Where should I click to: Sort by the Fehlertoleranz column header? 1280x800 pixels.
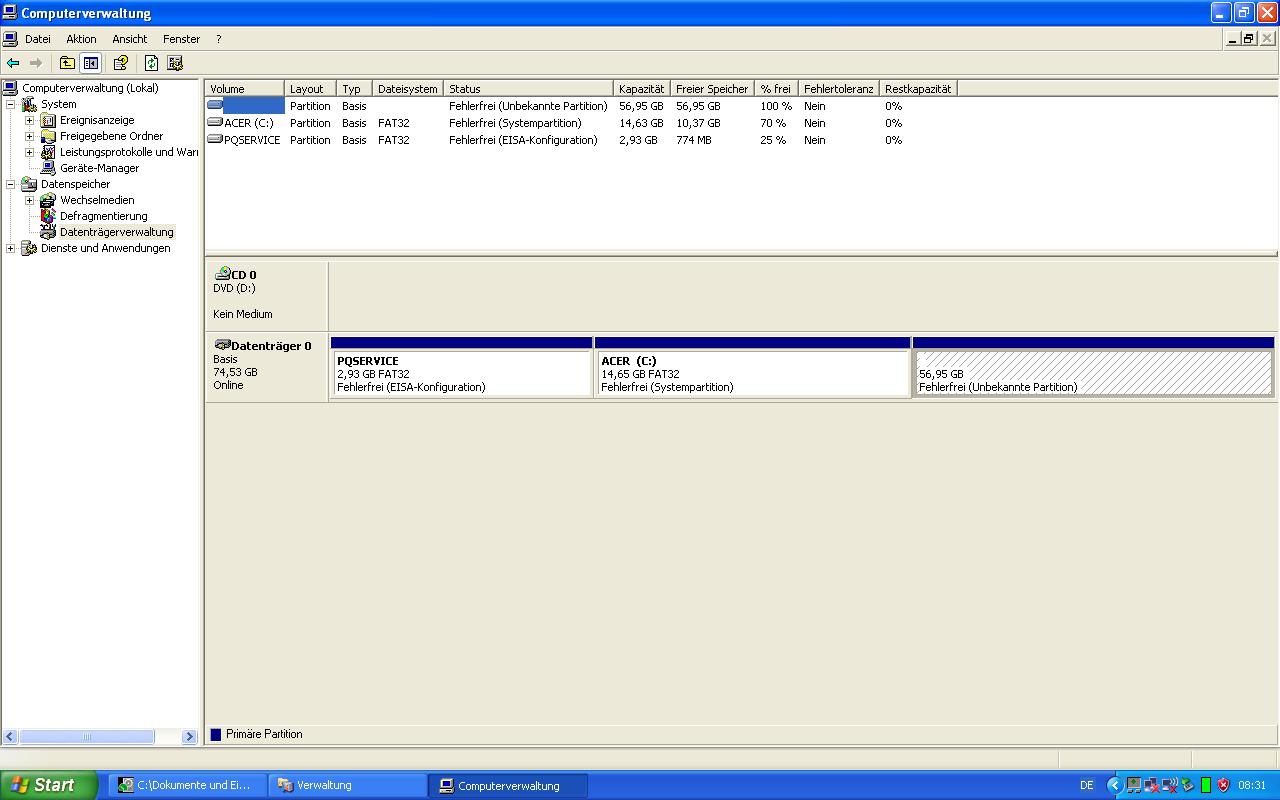point(838,89)
